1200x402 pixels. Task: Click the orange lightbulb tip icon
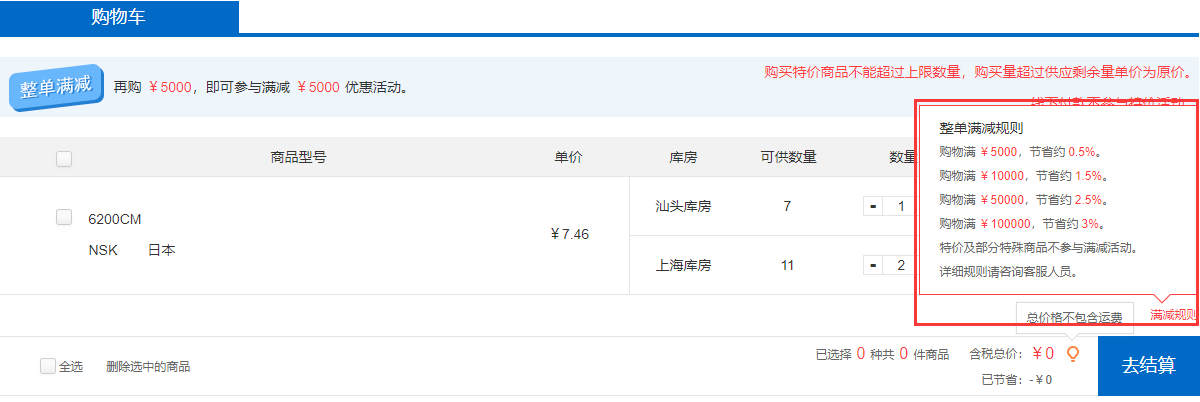click(x=1073, y=353)
